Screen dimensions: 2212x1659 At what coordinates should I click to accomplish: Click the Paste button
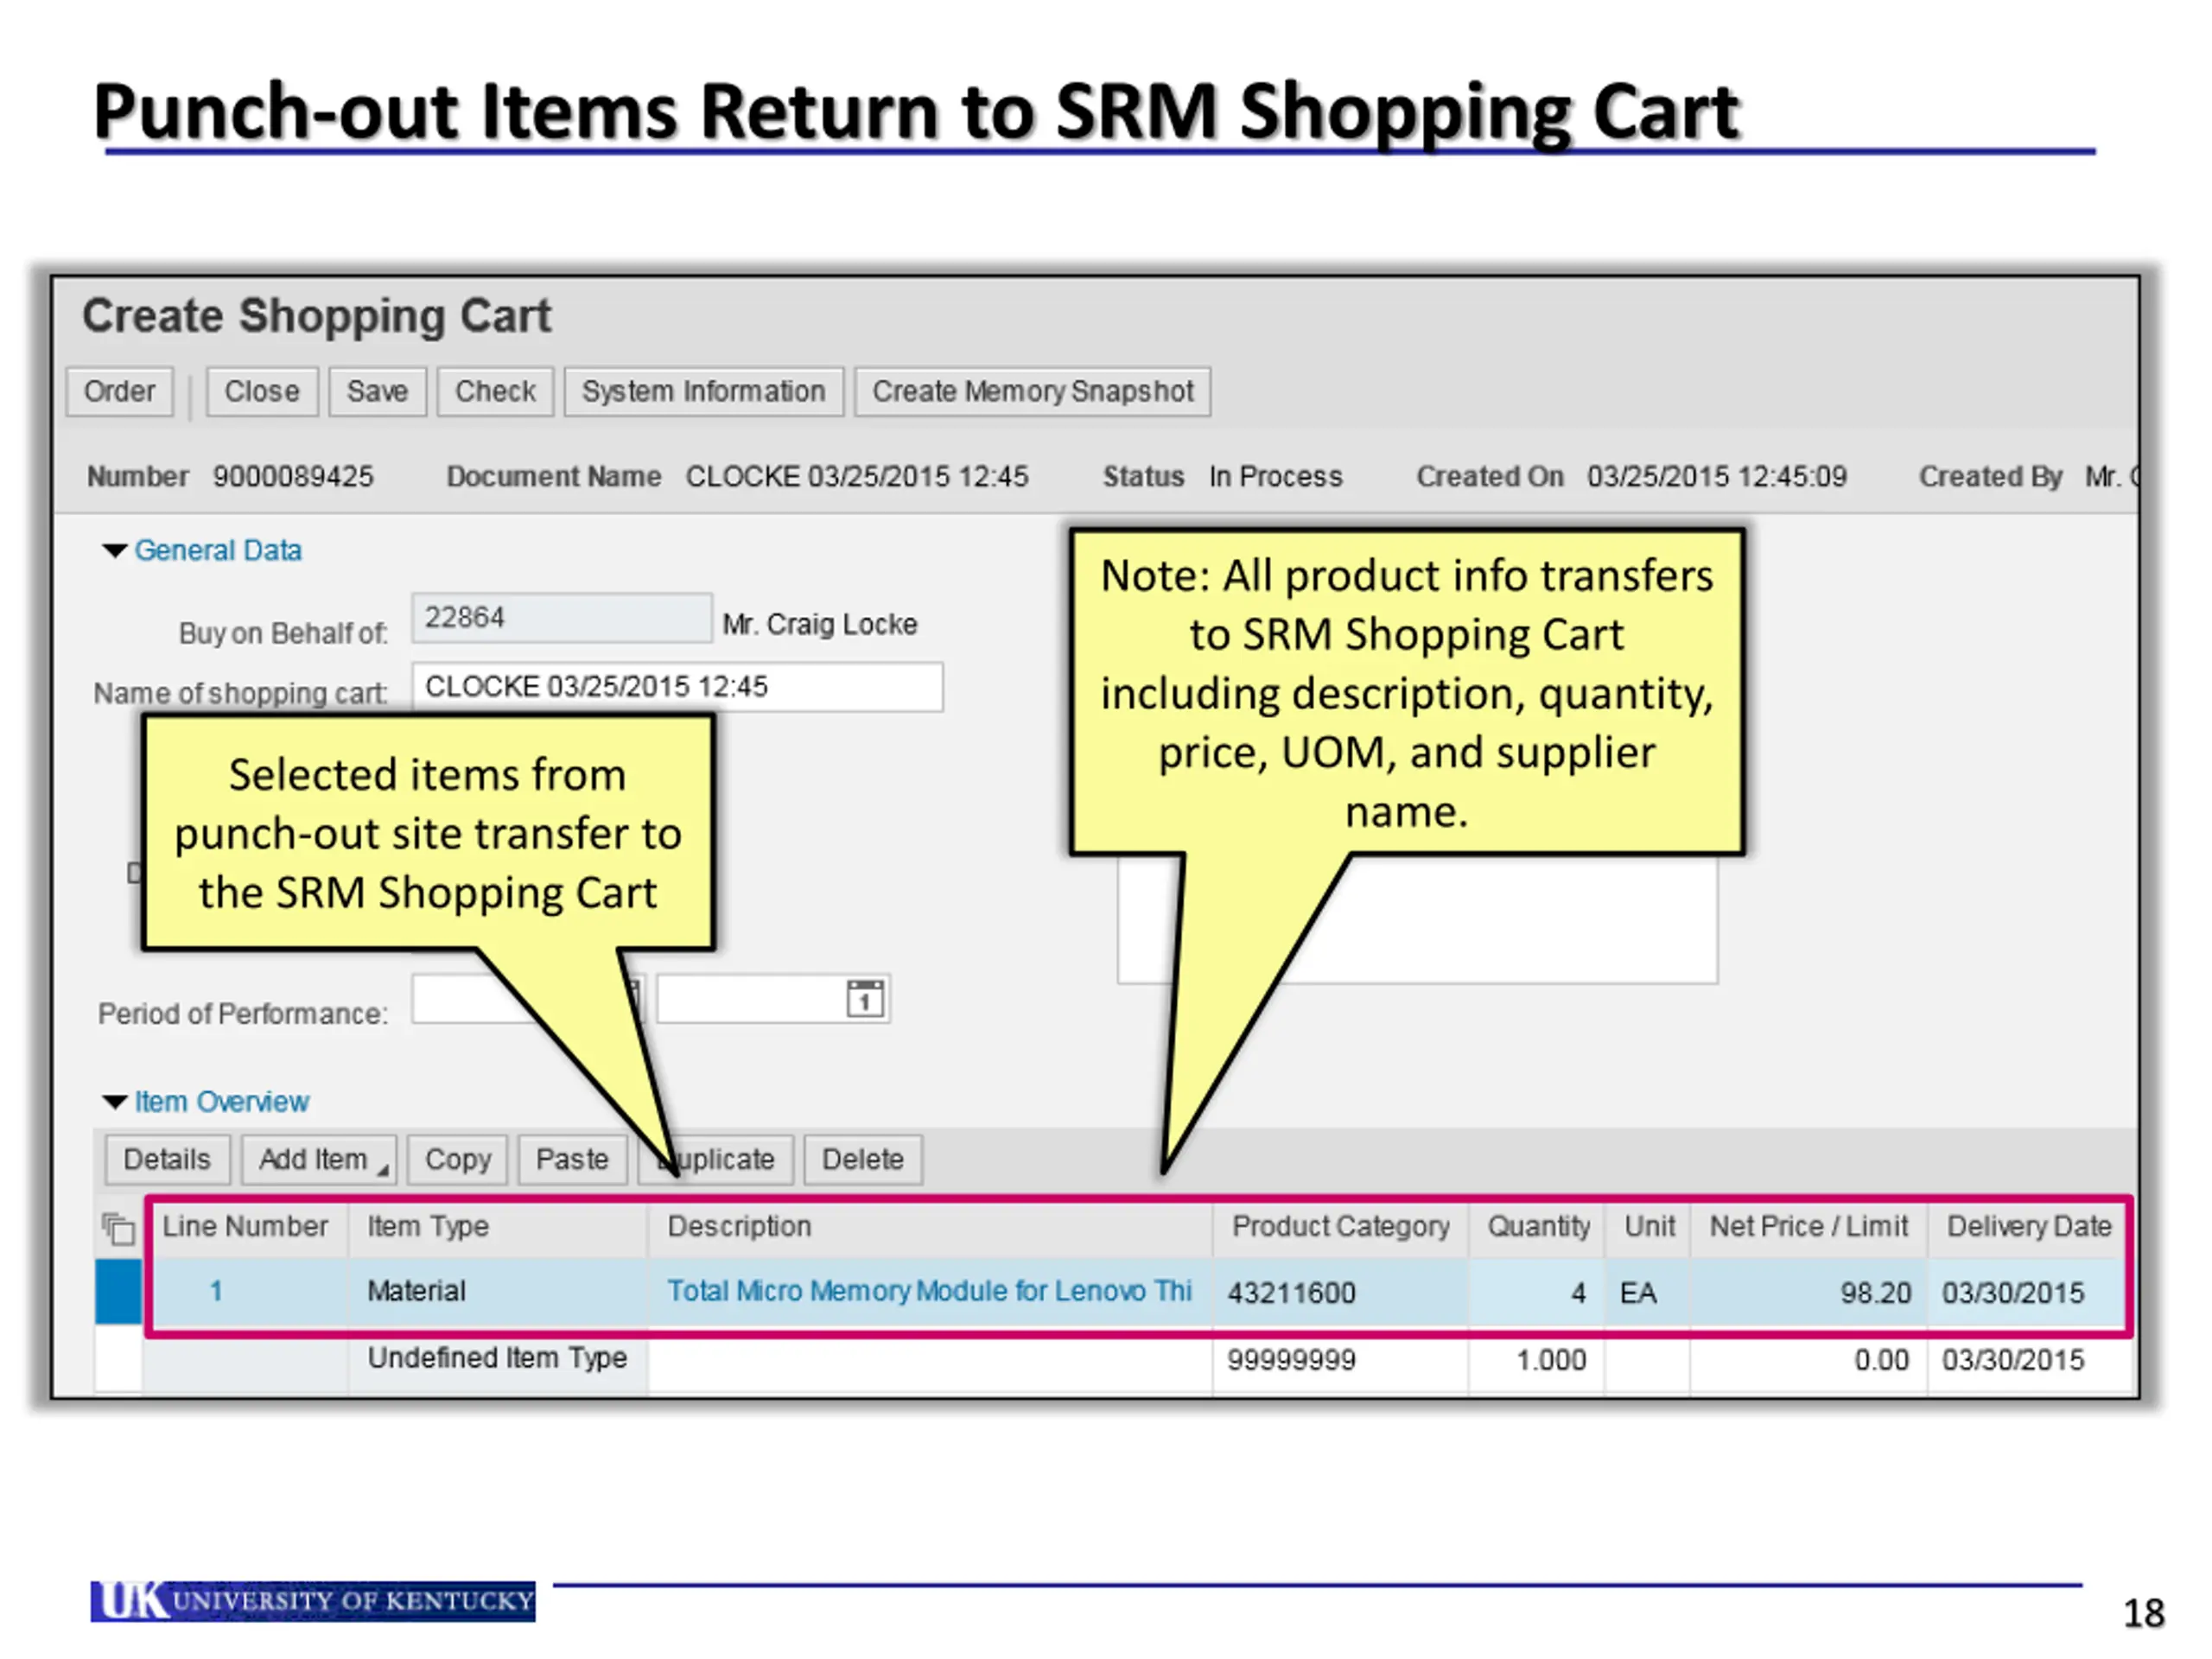(x=572, y=1159)
